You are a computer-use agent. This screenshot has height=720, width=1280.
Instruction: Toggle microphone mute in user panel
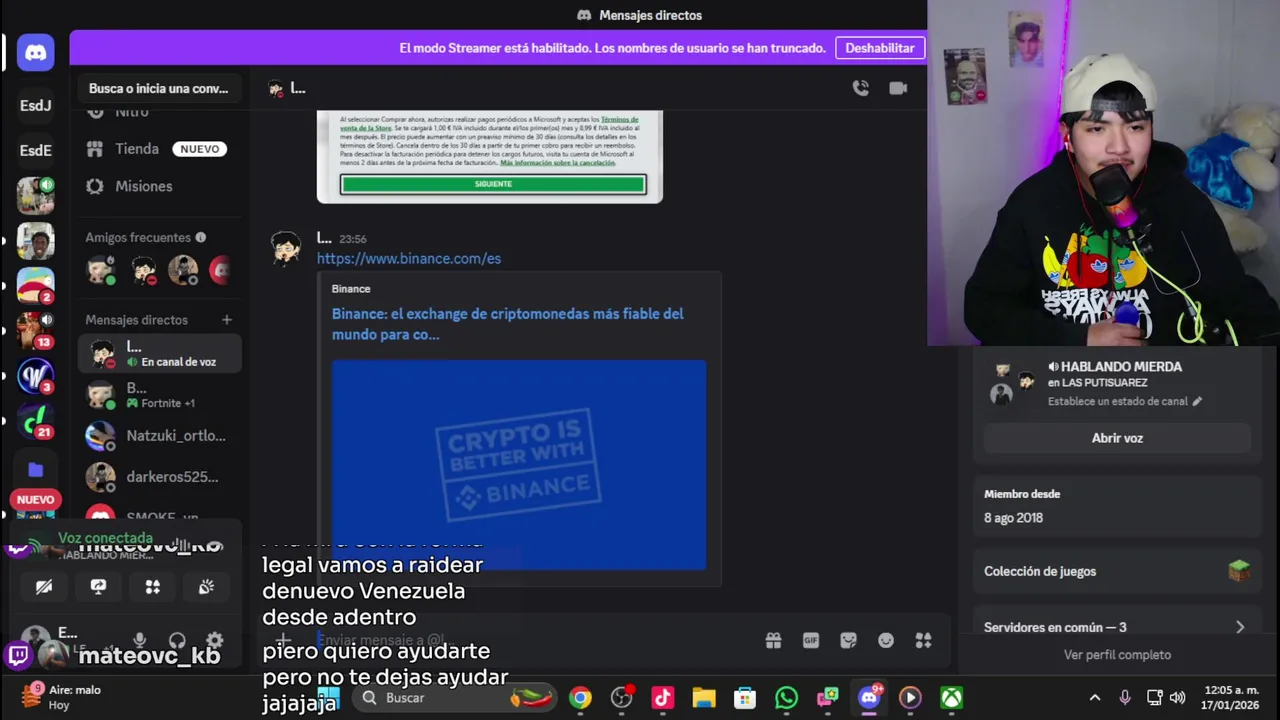tap(139, 641)
